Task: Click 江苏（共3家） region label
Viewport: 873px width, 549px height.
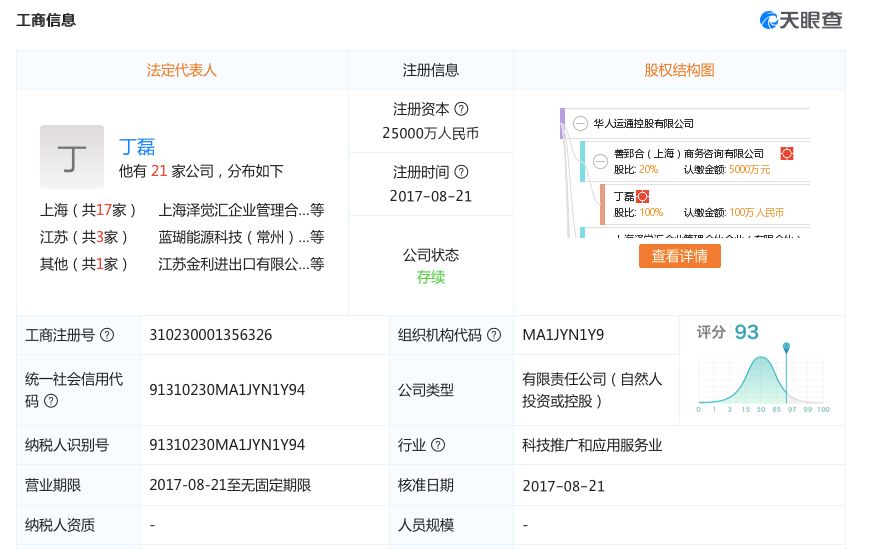Action: (84, 237)
